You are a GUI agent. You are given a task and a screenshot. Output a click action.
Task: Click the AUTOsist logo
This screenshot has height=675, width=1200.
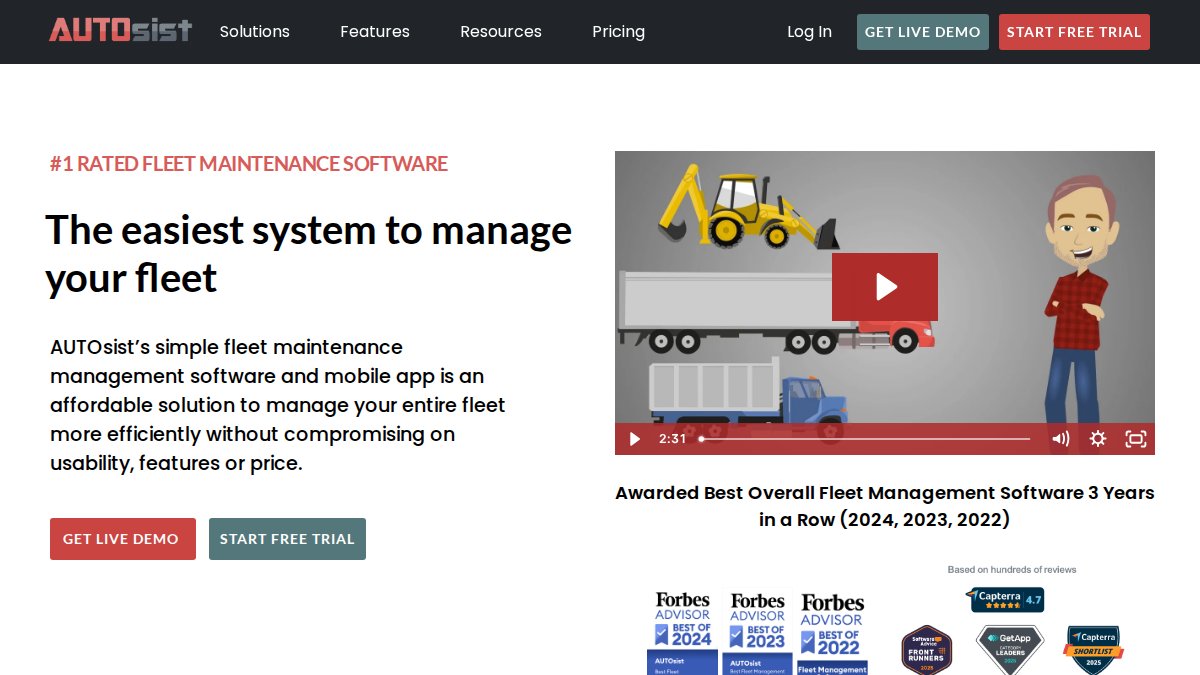tap(120, 30)
